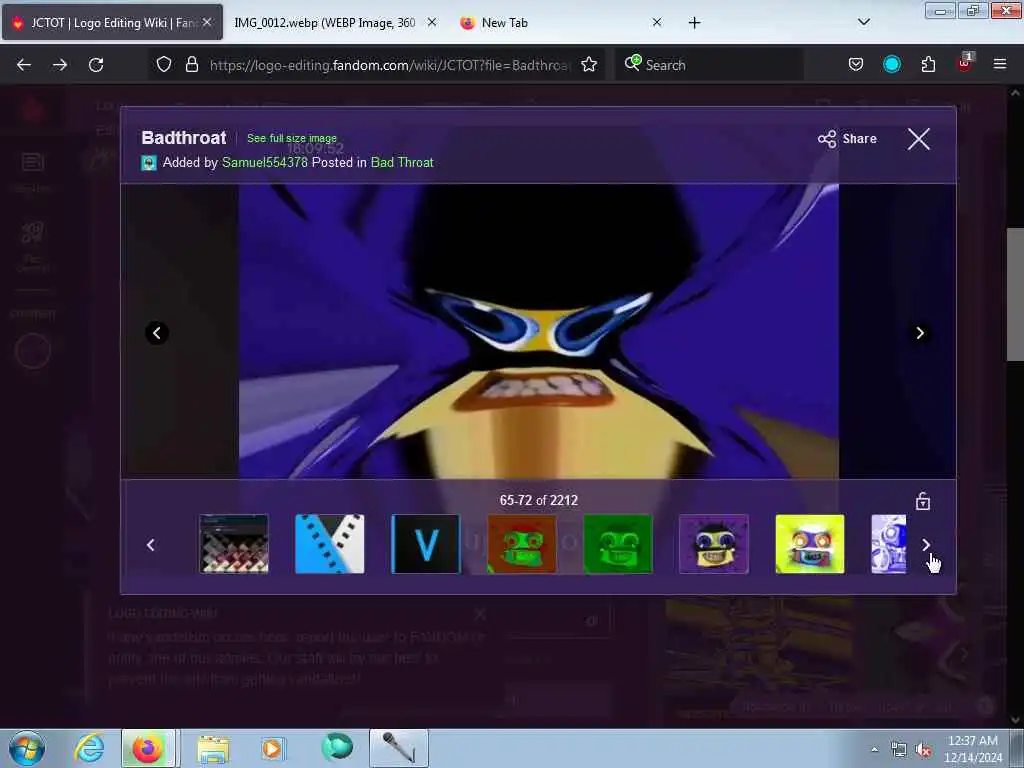Screen dimensions: 1024x768
Task: Open the network tray icon
Action: click(899, 749)
